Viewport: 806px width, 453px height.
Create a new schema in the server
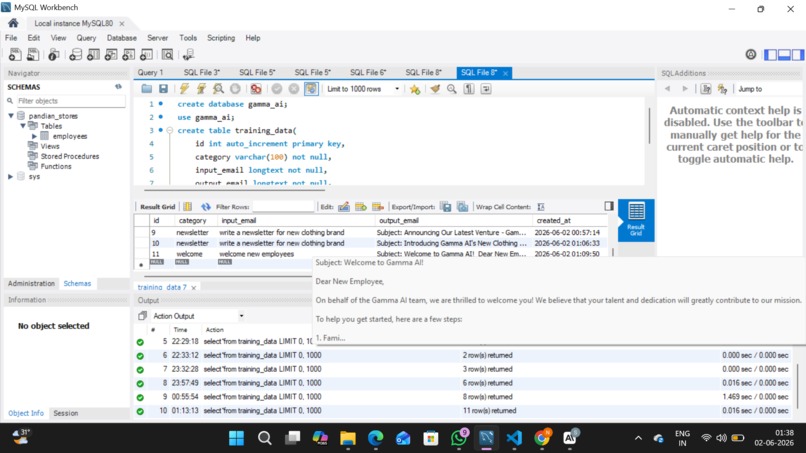(76, 55)
